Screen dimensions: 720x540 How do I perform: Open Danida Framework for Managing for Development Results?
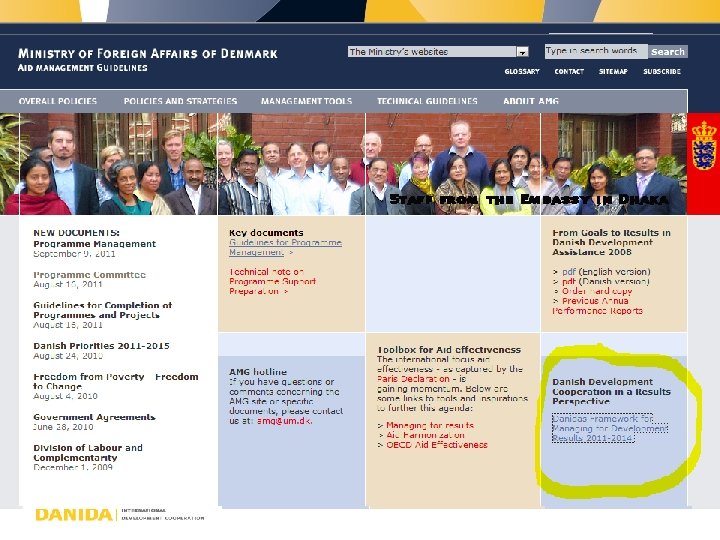[610, 428]
